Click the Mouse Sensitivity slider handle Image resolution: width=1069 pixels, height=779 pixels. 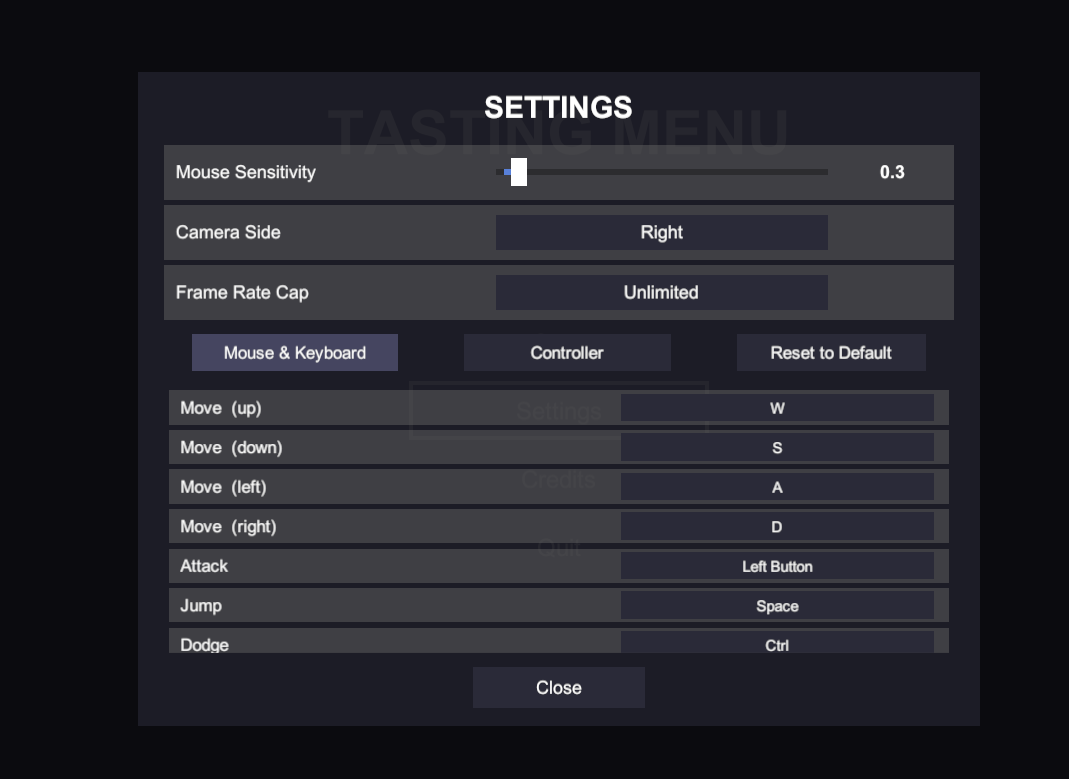click(x=519, y=172)
